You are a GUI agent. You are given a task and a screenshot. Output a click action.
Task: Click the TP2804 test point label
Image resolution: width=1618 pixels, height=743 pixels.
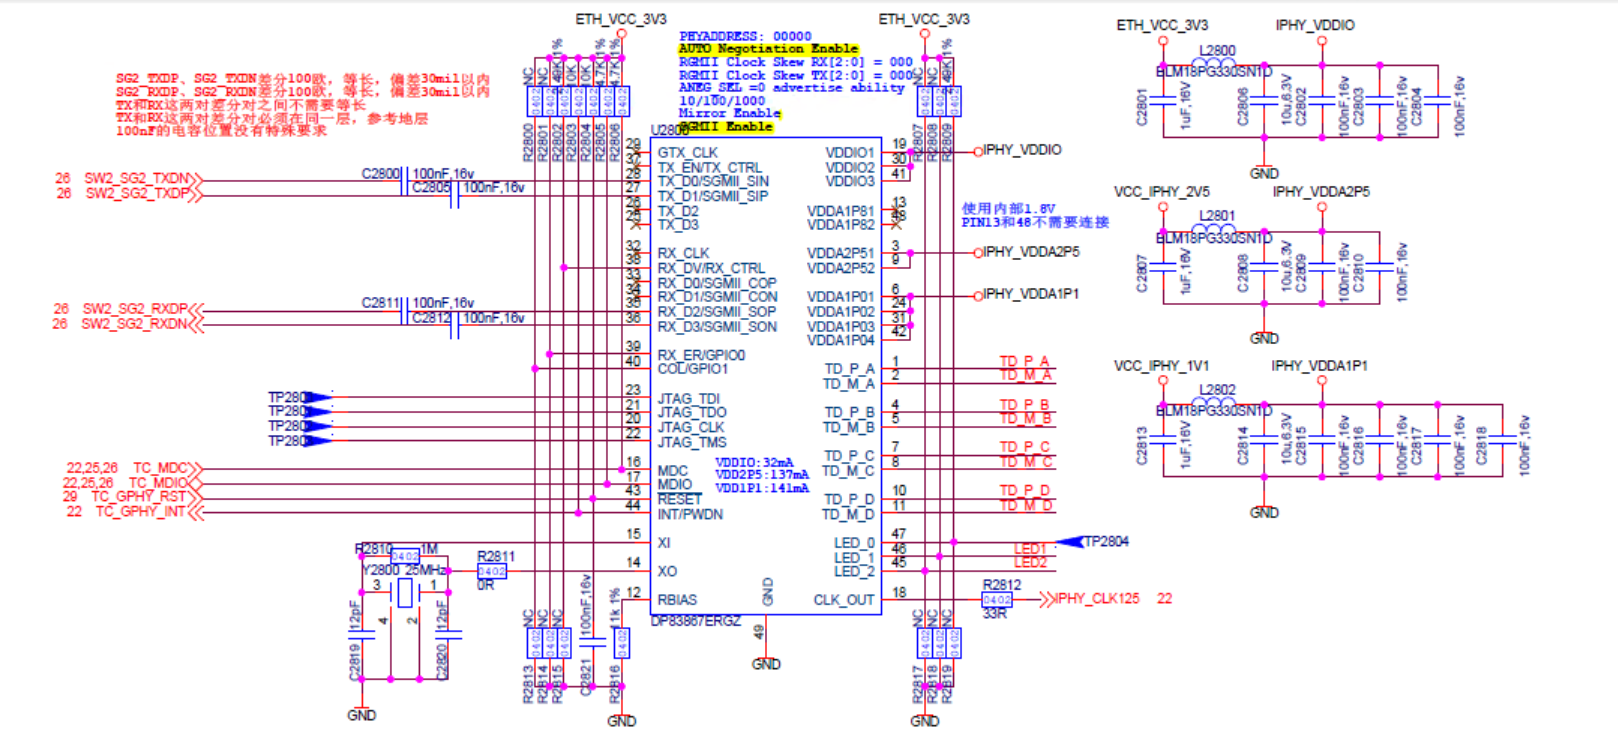pyautogui.click(x=1107, y=542)
